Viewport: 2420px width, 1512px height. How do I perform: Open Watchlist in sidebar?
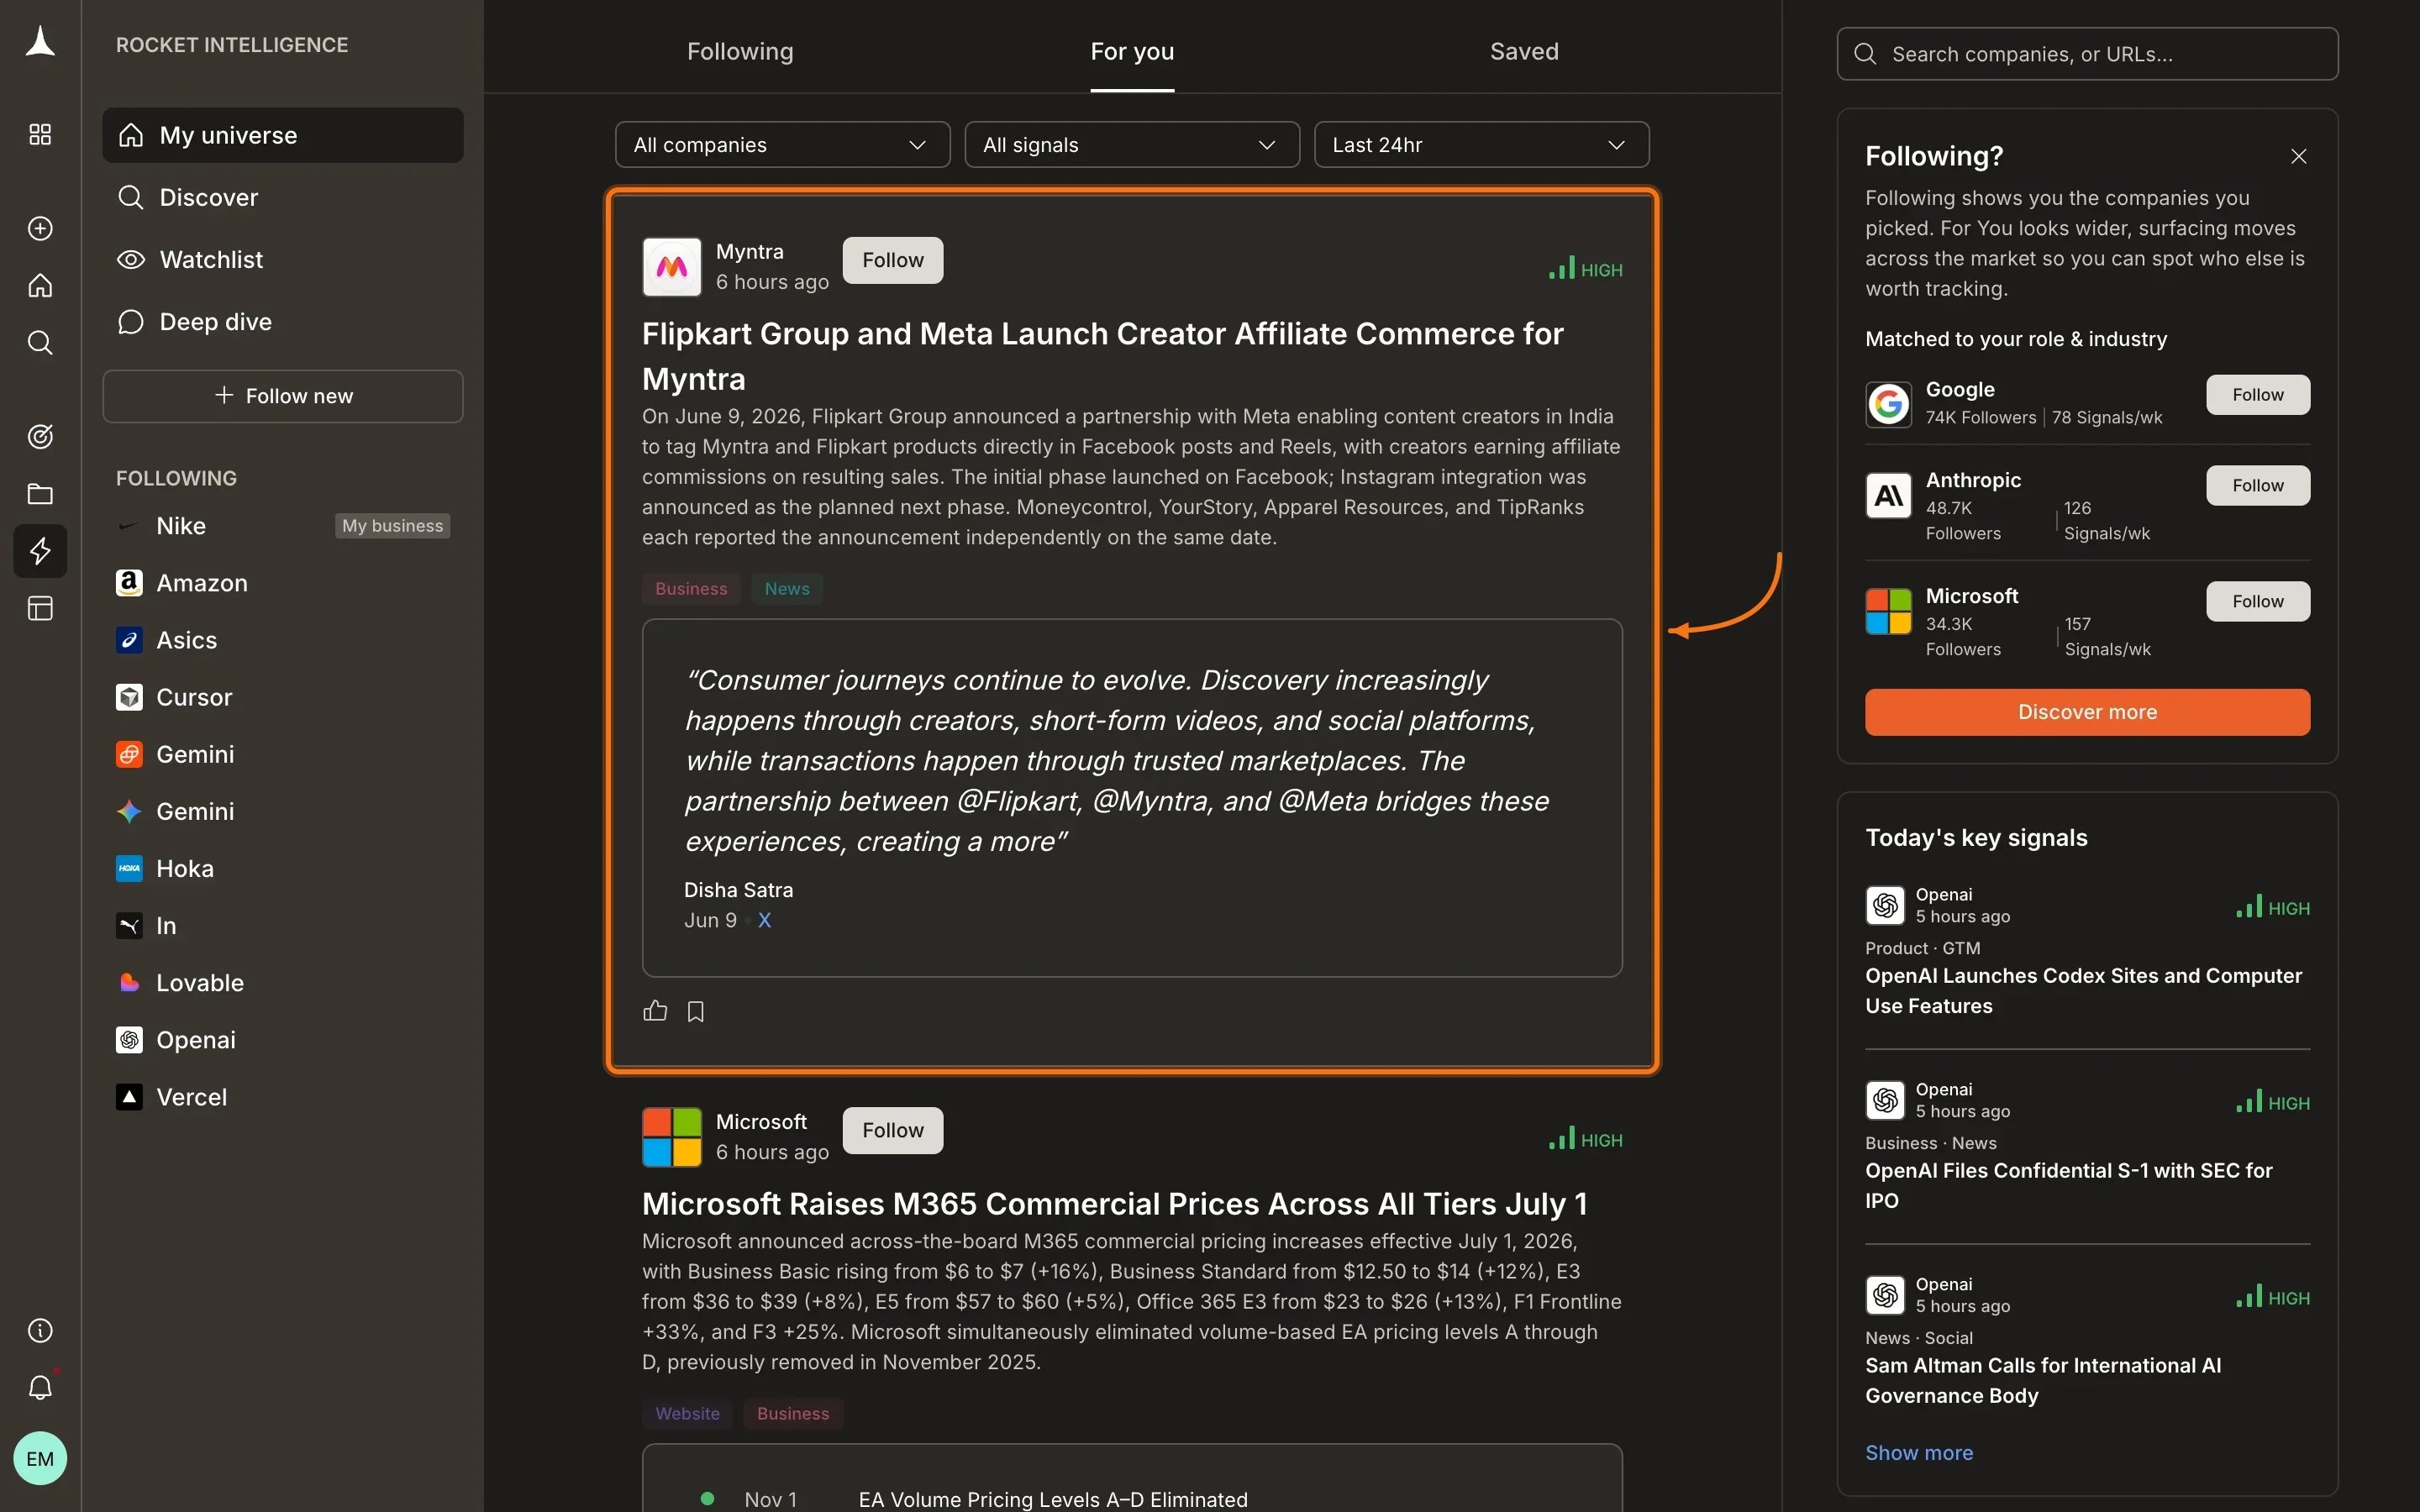pos(283,259)
